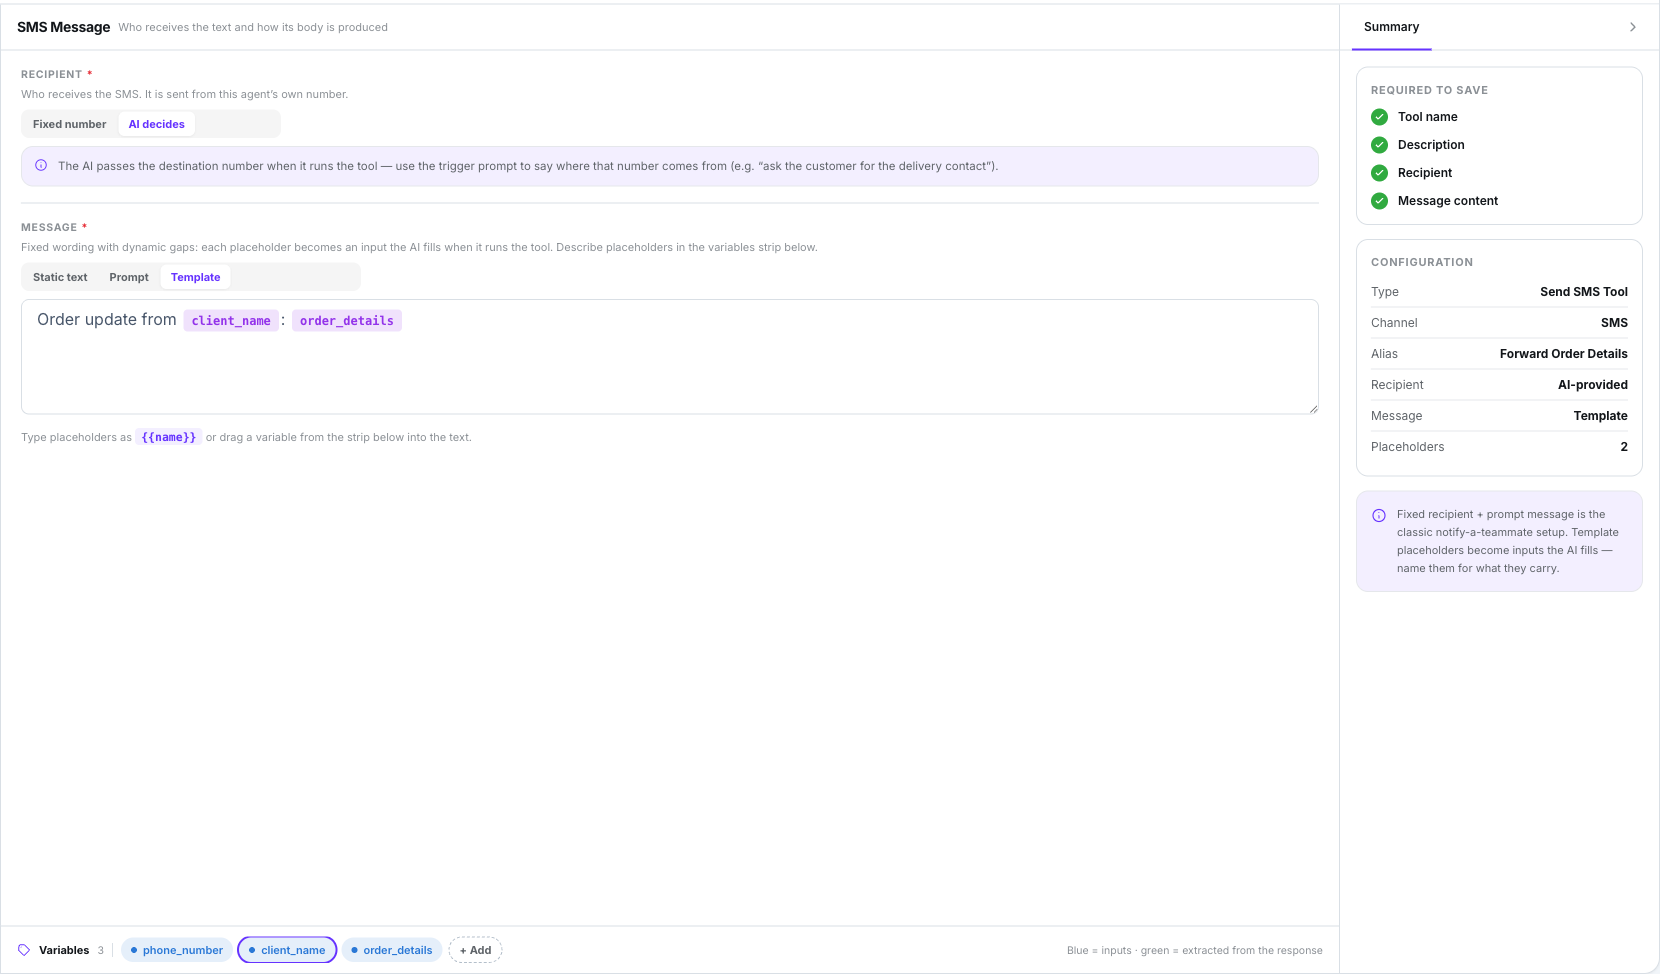Click the Variables count '3'

click(101, 950)
